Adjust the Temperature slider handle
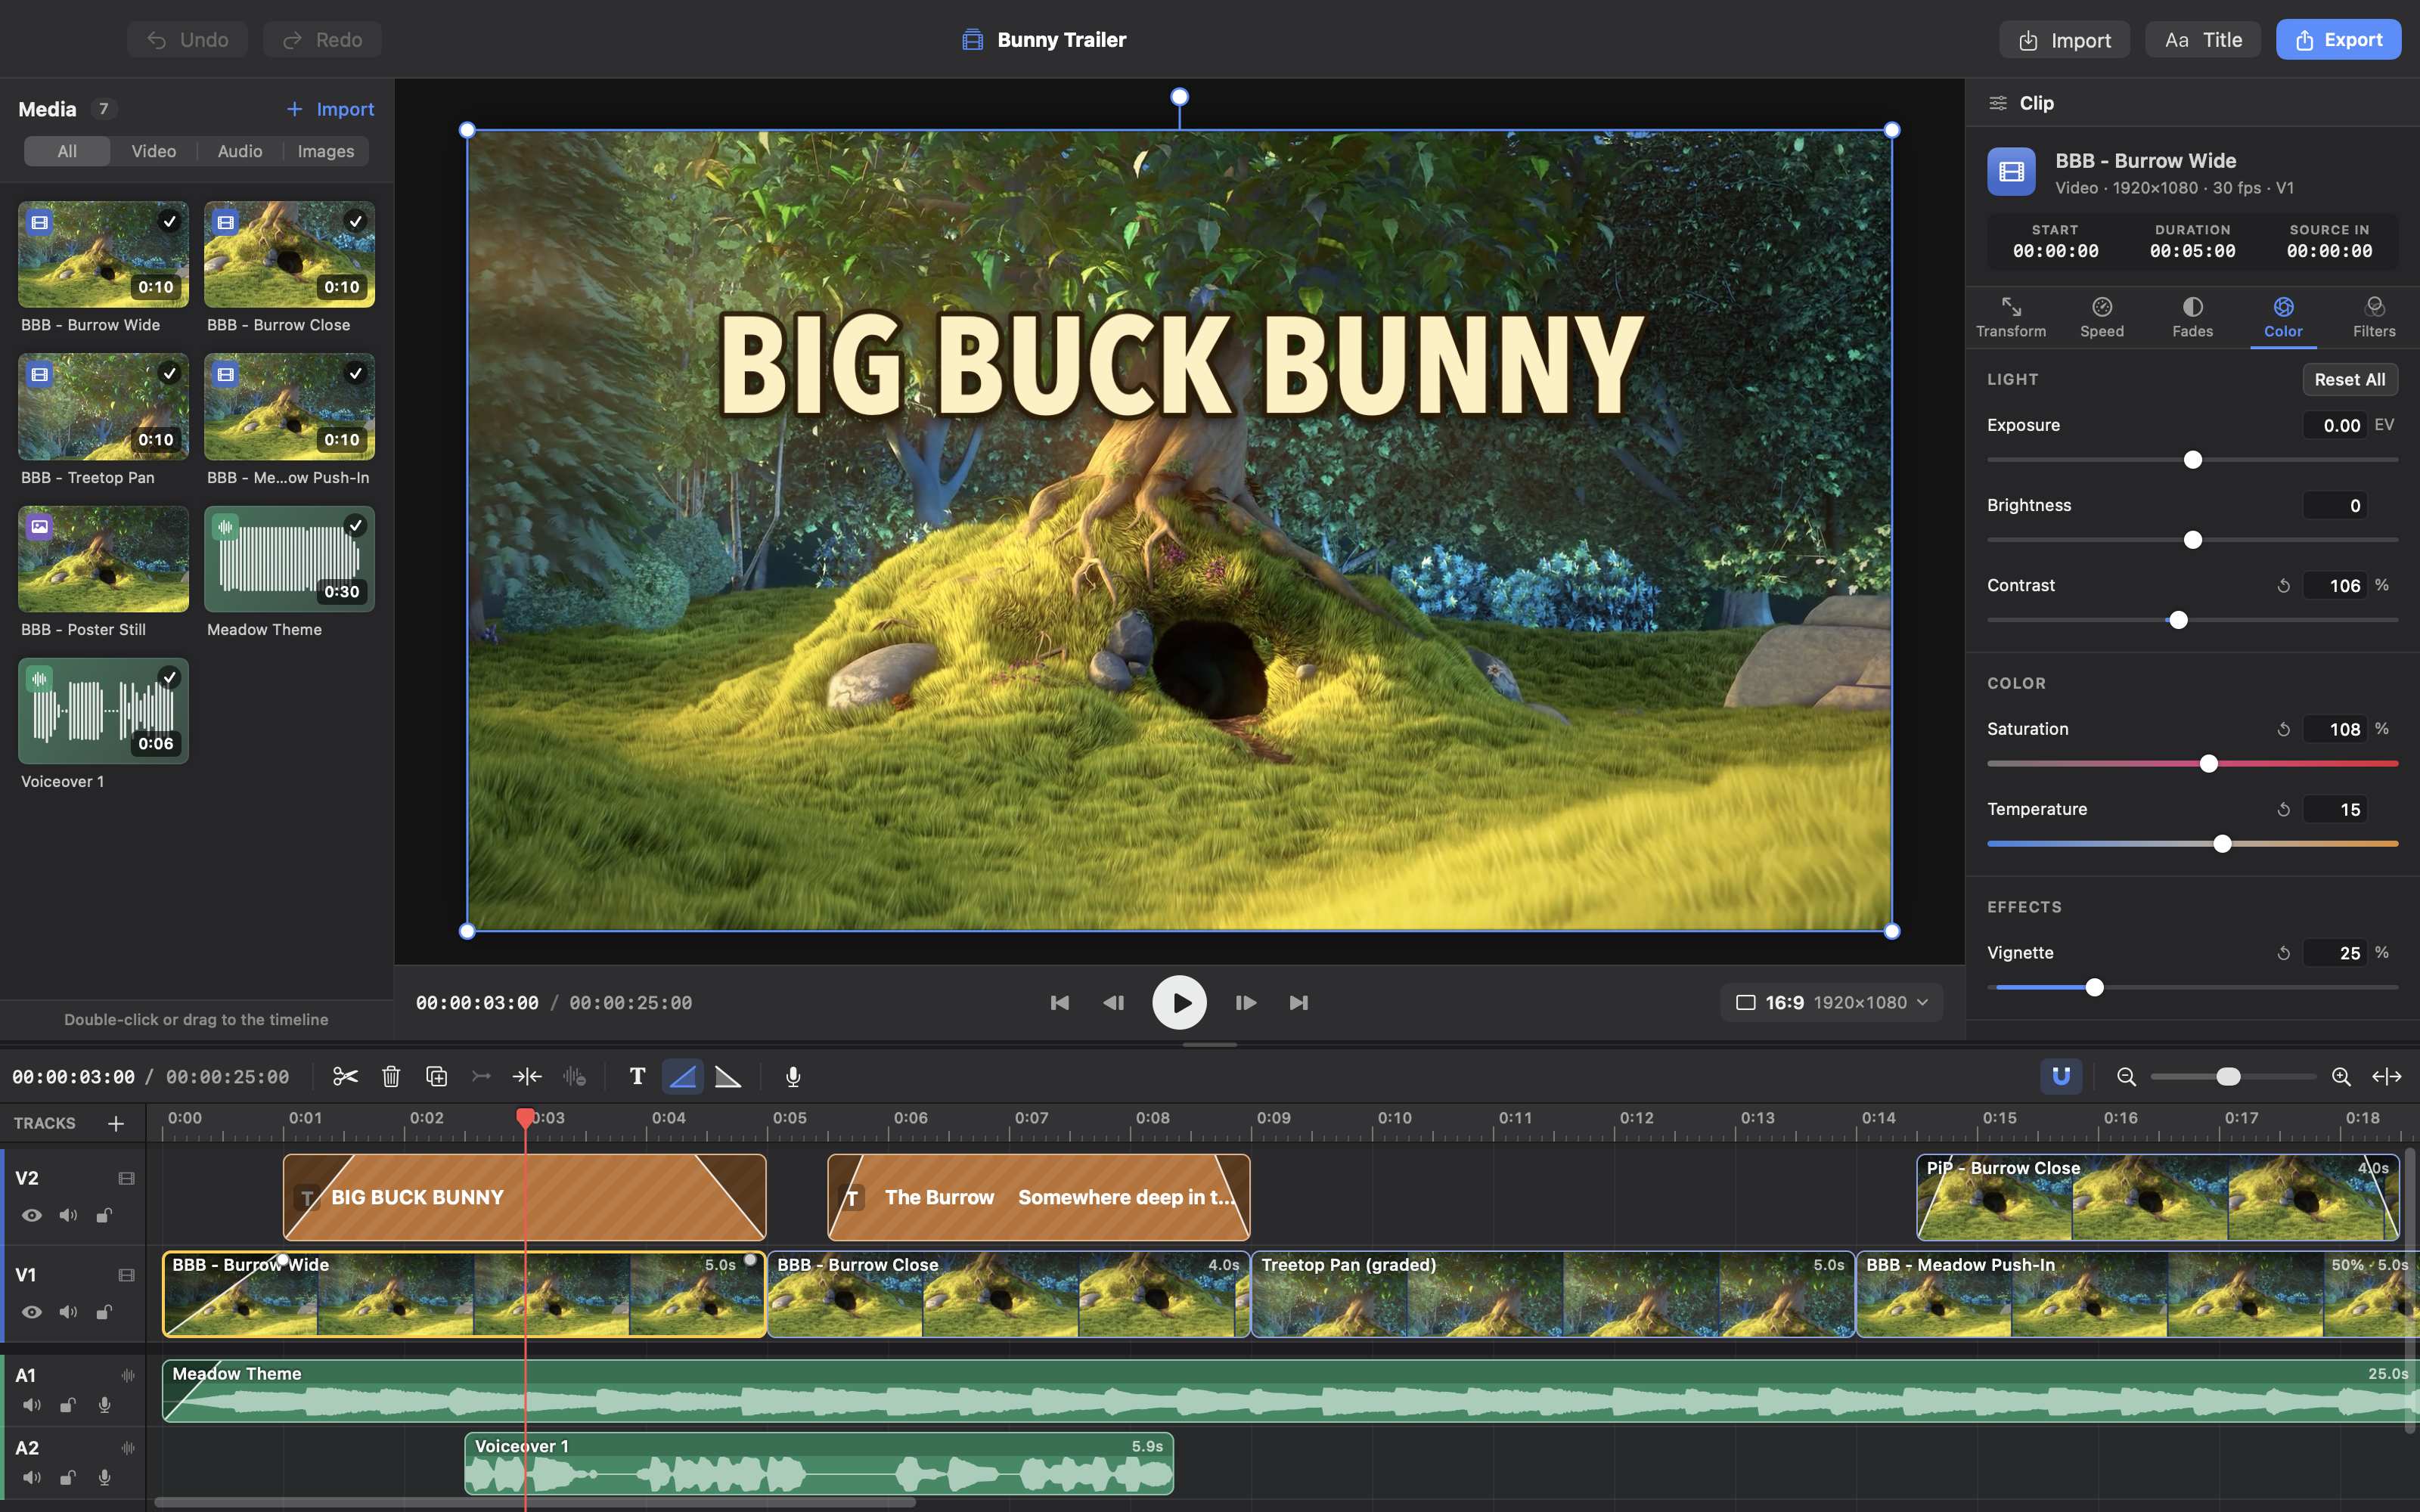2420x1512 pixels. point(2222,844)
